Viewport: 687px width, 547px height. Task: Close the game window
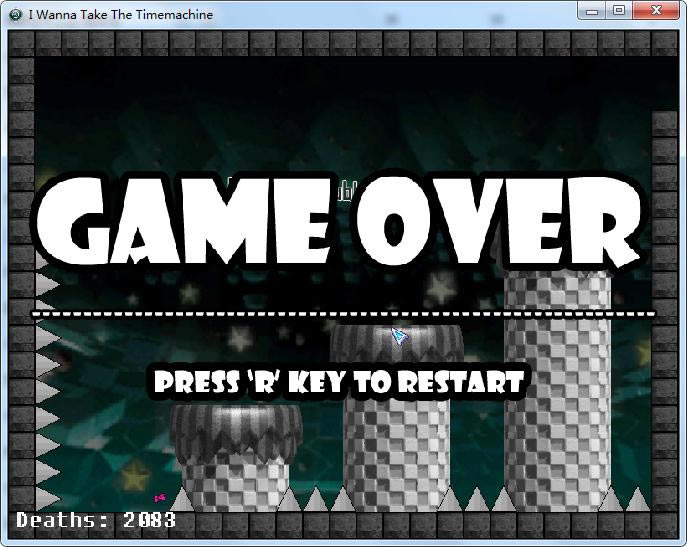(656, 11)
